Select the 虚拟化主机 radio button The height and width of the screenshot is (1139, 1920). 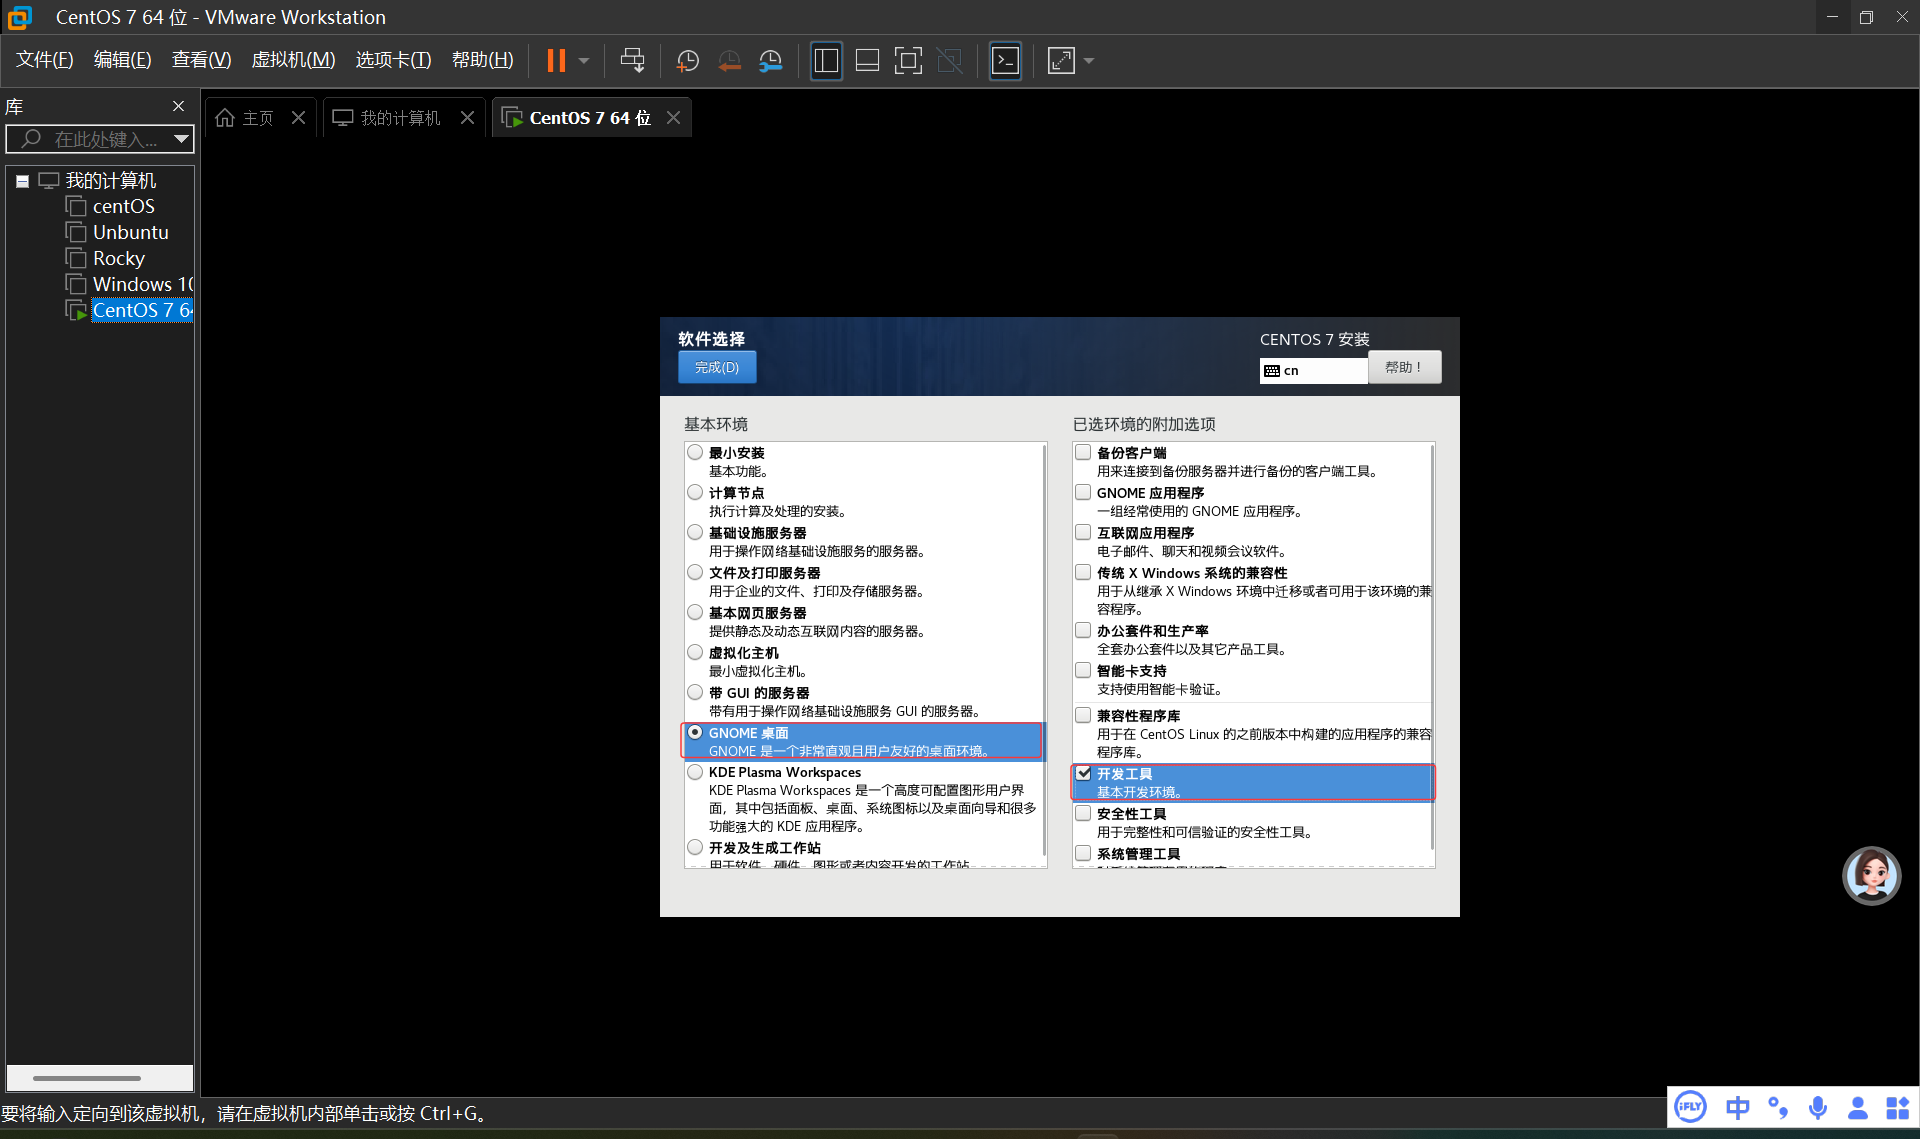(x=696, y=653)
